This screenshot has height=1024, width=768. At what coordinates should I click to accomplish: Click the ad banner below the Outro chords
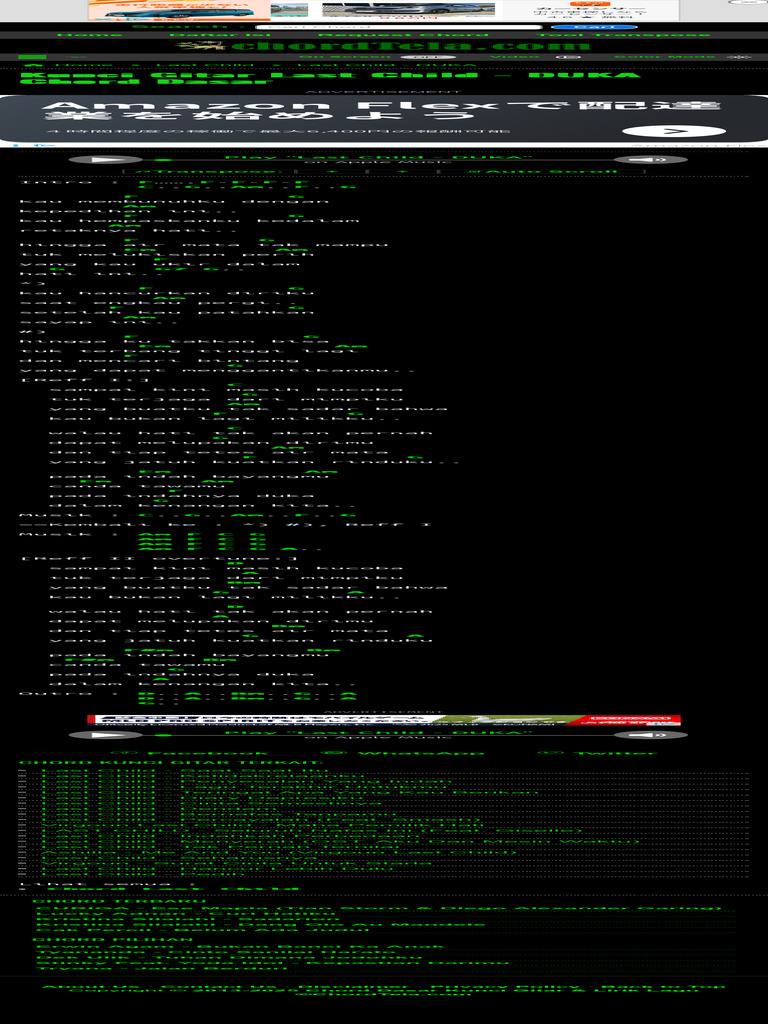(384, 720)
